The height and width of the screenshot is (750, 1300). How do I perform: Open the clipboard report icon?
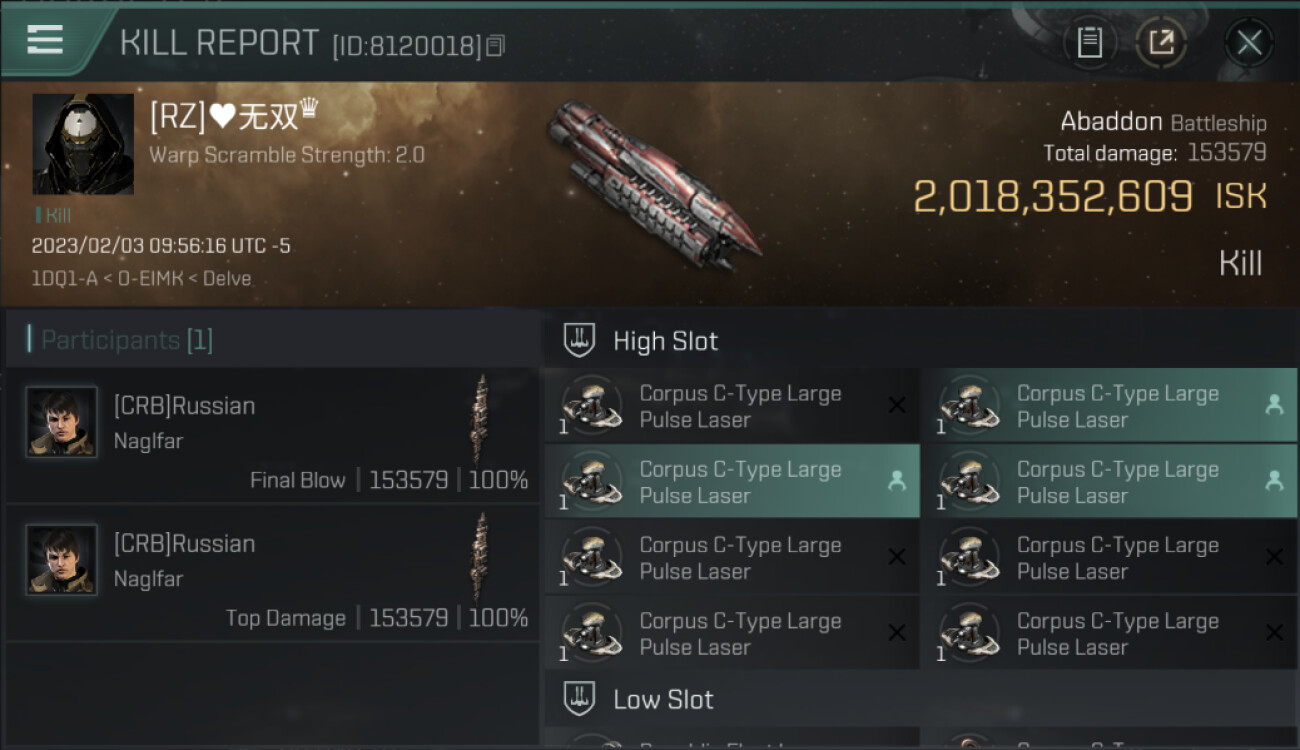coord(1089,42)
